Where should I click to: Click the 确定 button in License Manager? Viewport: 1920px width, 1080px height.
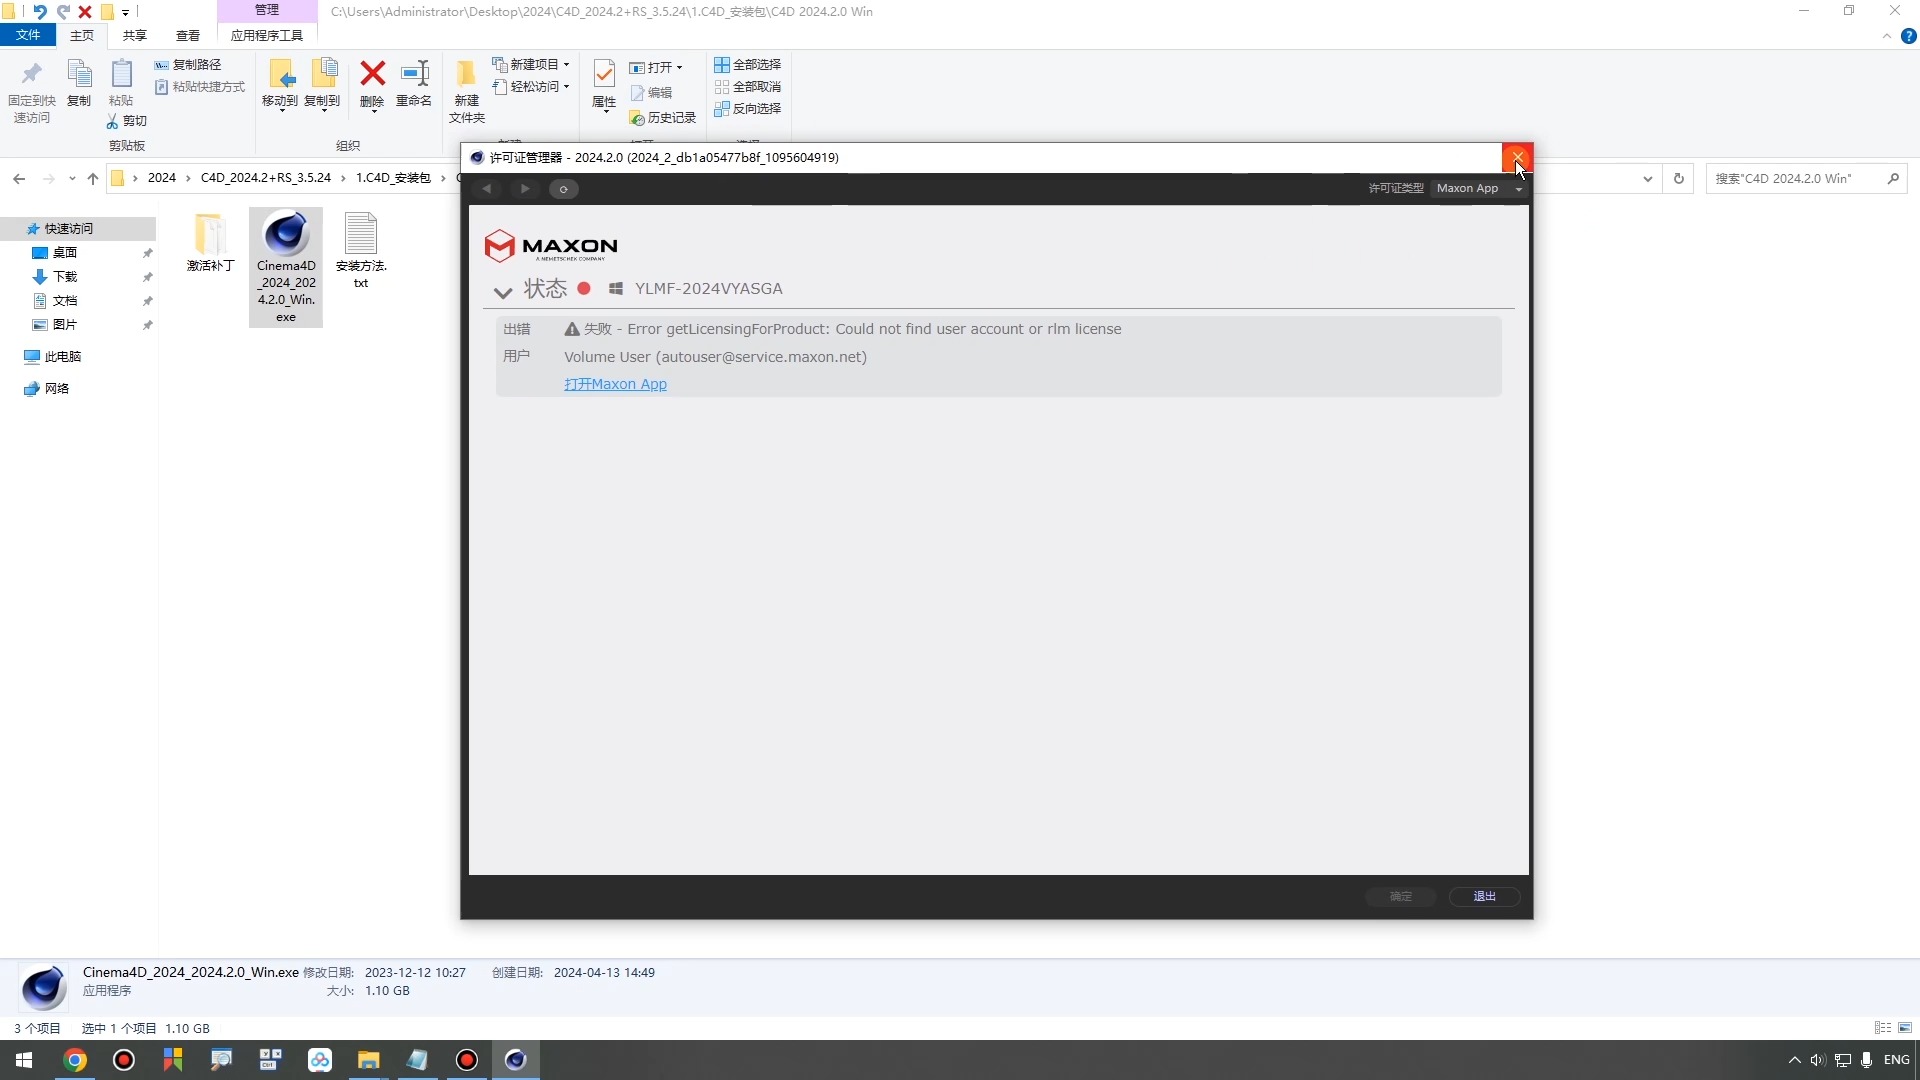[x=1401, y=896]
